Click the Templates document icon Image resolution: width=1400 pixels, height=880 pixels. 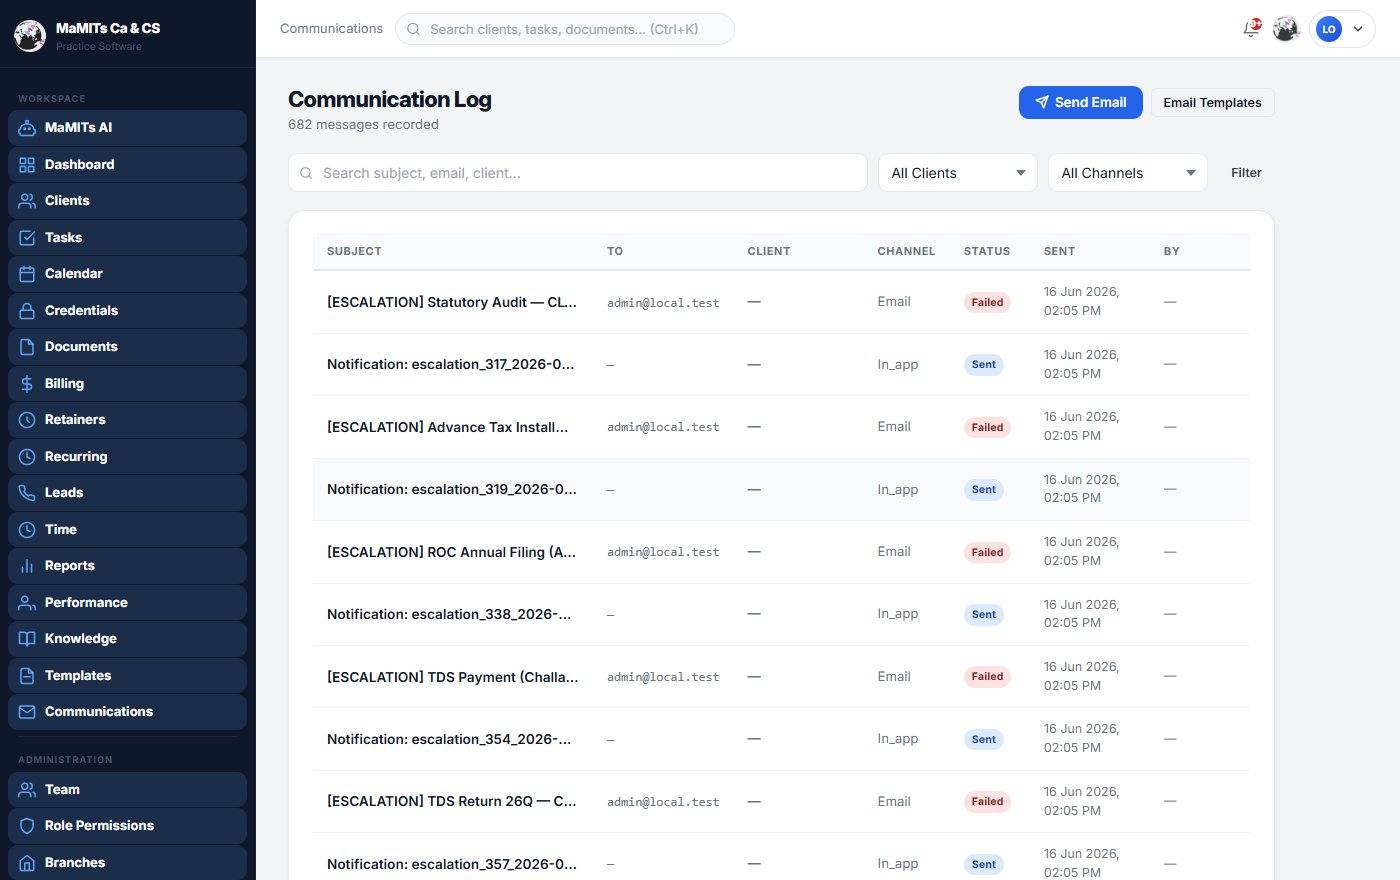pos(27,676)
